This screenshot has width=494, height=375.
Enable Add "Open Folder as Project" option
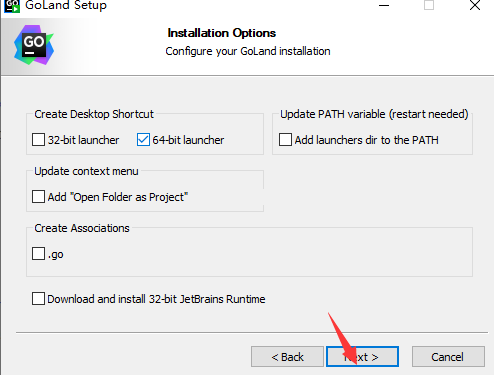pyautogui.click(x=38, y=197)
